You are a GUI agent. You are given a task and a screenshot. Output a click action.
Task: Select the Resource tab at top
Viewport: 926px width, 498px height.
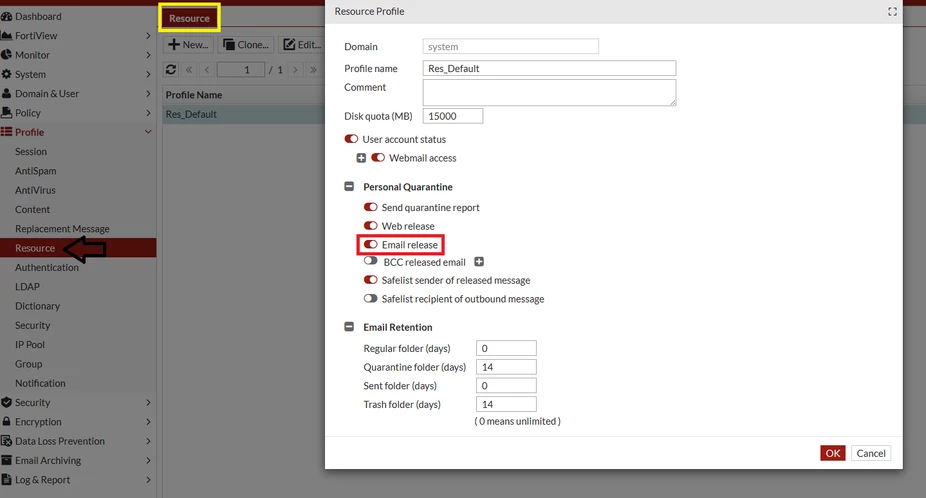[190, 18]
